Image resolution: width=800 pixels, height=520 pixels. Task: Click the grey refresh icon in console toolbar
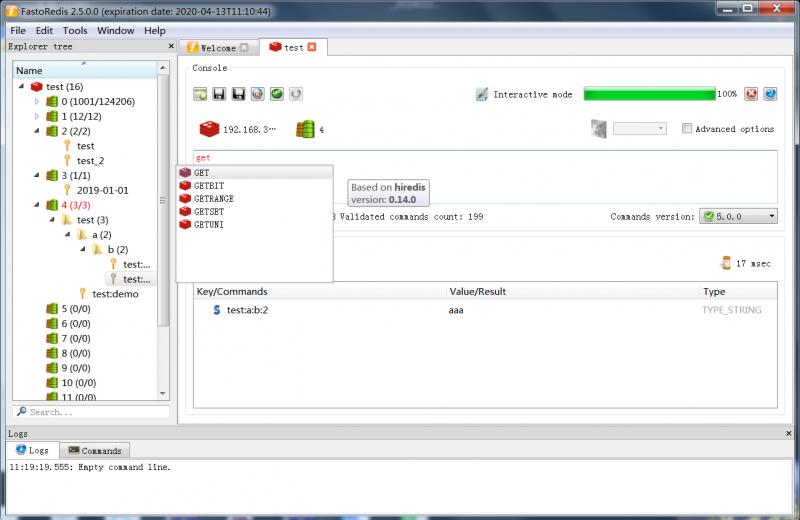(296, 94)
